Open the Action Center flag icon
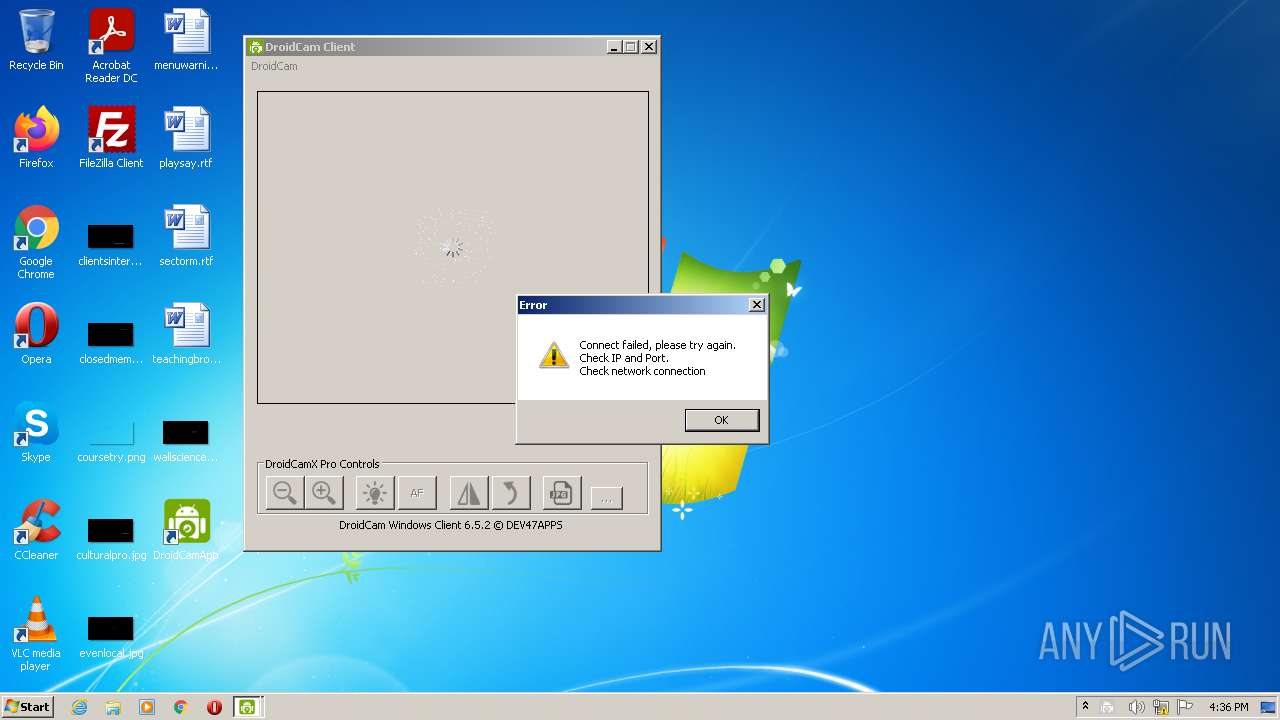The width and height of the screenshot is (1280, 720). [1185, 707]
